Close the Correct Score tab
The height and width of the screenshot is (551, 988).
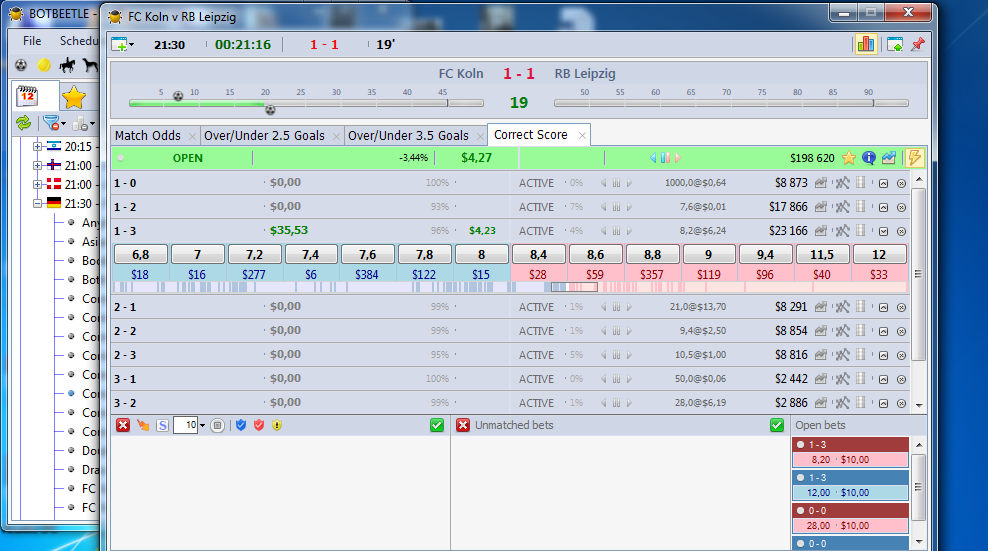pyautogui.click(x=582, y=136)
